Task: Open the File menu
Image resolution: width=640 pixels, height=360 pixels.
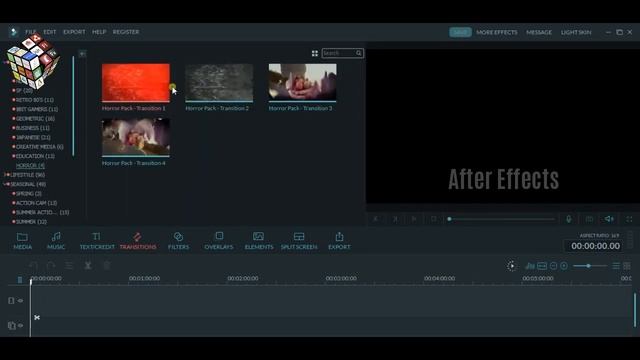Action: pos(31,32)
